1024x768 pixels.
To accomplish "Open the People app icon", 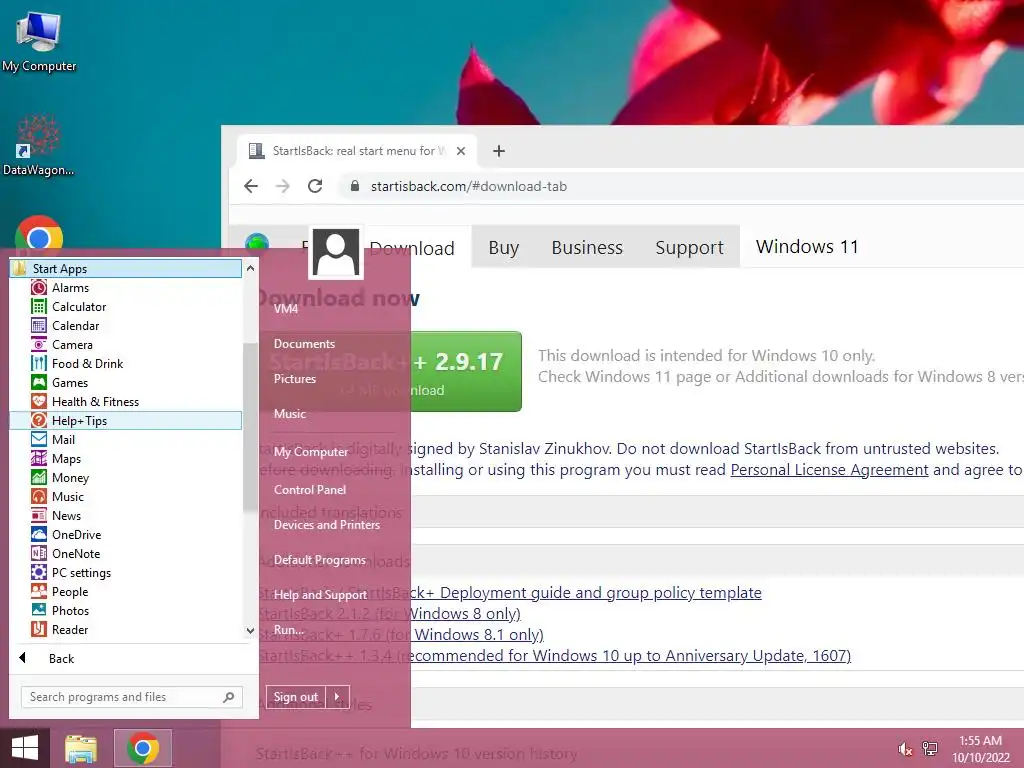I will coord(39,591).
